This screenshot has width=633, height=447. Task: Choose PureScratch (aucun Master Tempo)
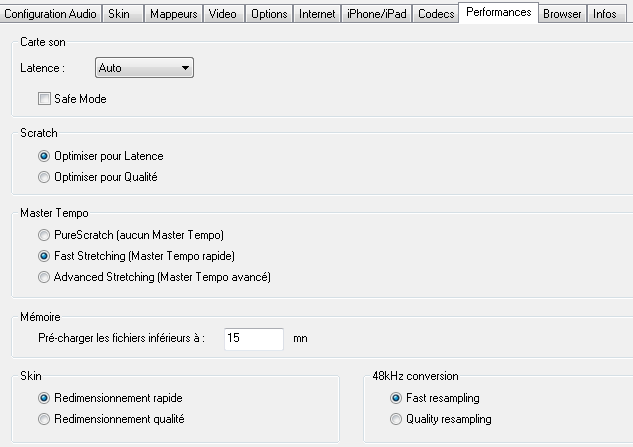pyautogui.click(x=44, y=235)
